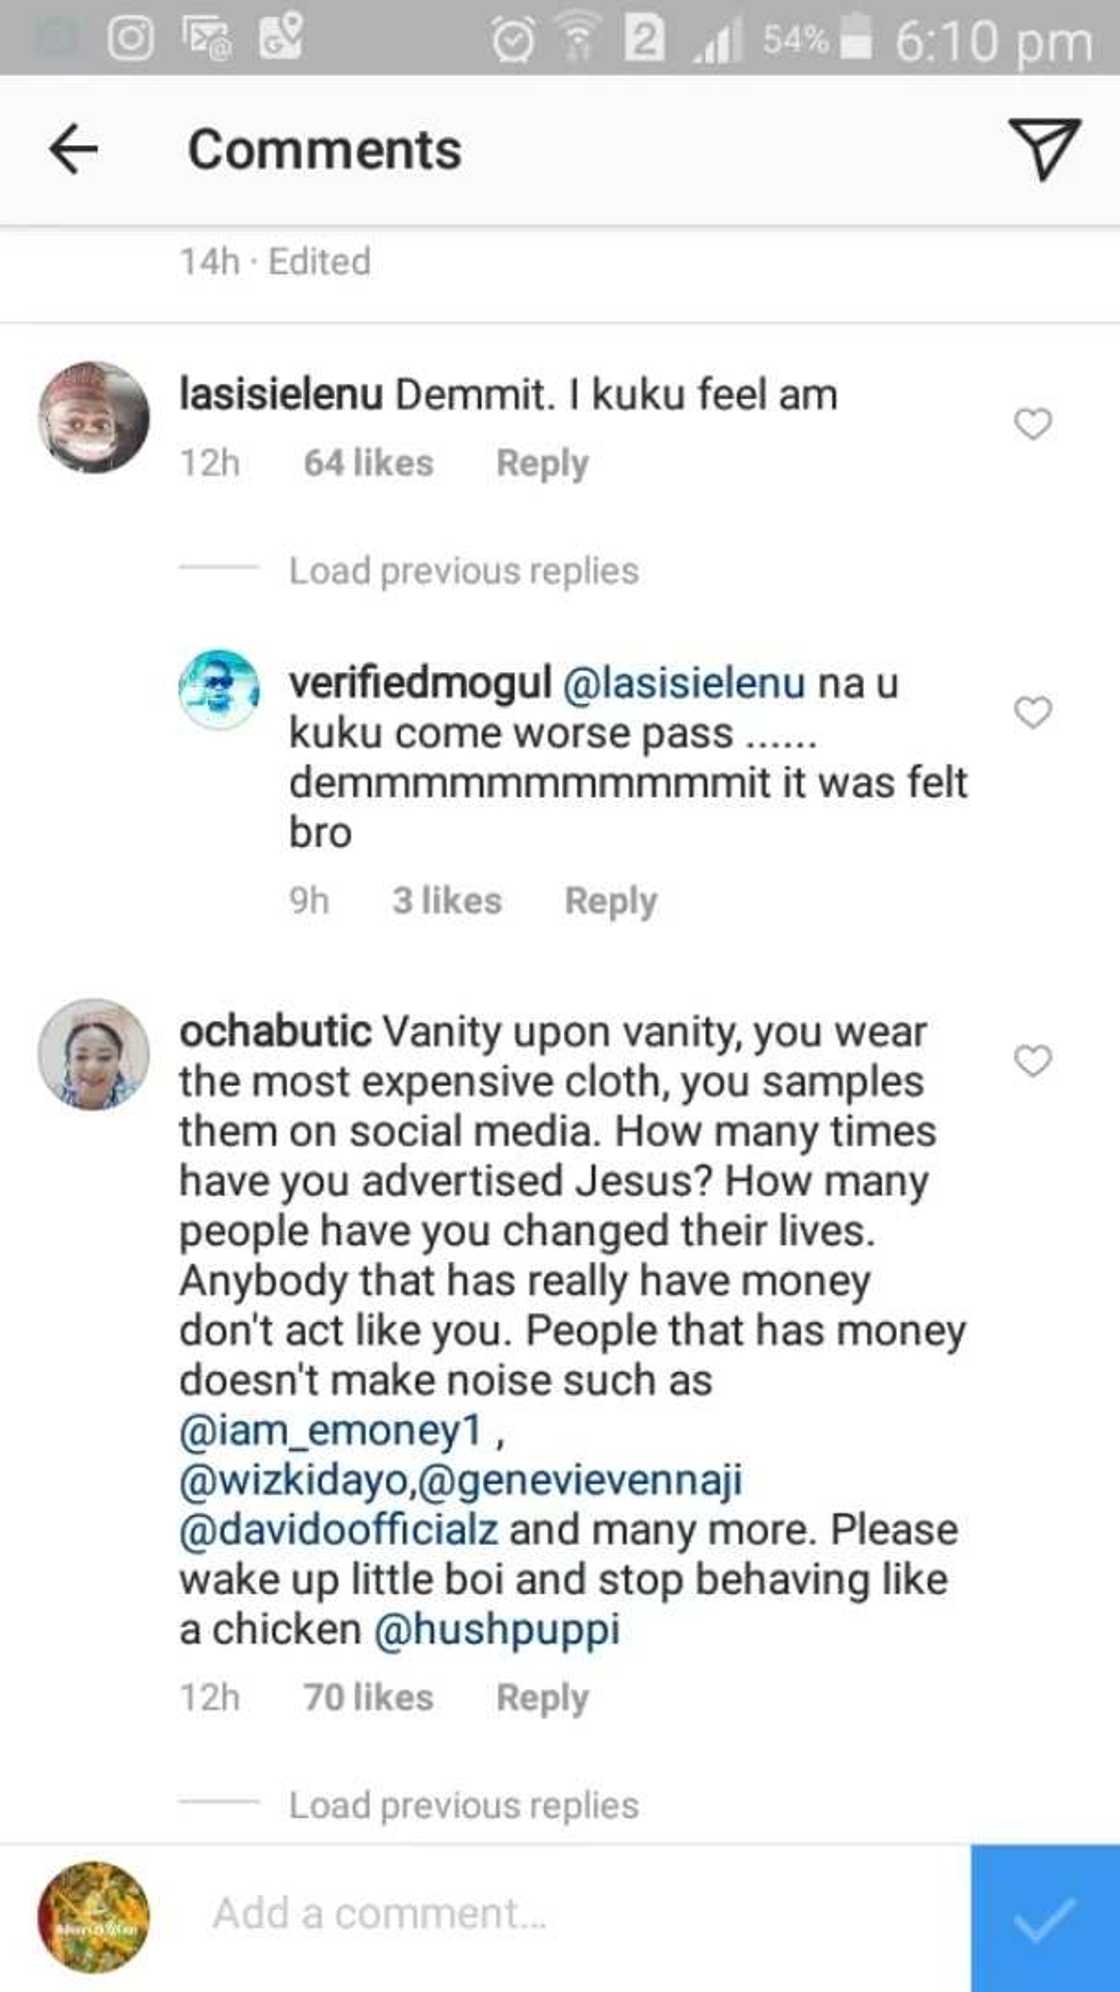Load previous replies under lasisielenu's comment
The width and height of the screenshot is (1120, 1992).
463,570
